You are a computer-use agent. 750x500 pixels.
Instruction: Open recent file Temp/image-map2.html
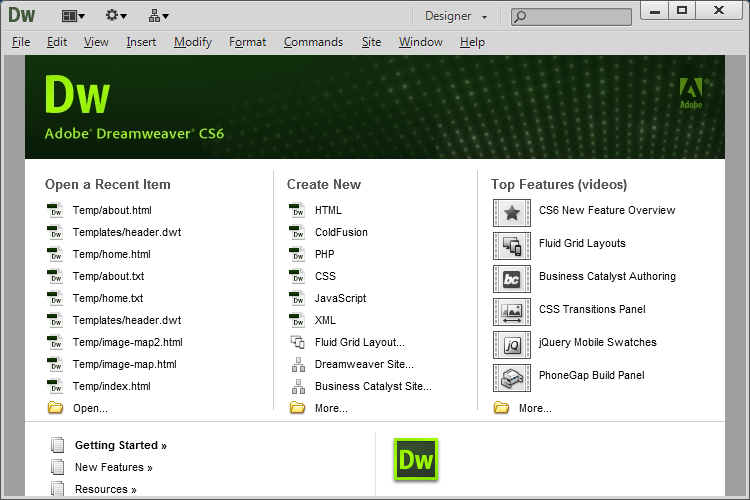click(x=127, y=342)
